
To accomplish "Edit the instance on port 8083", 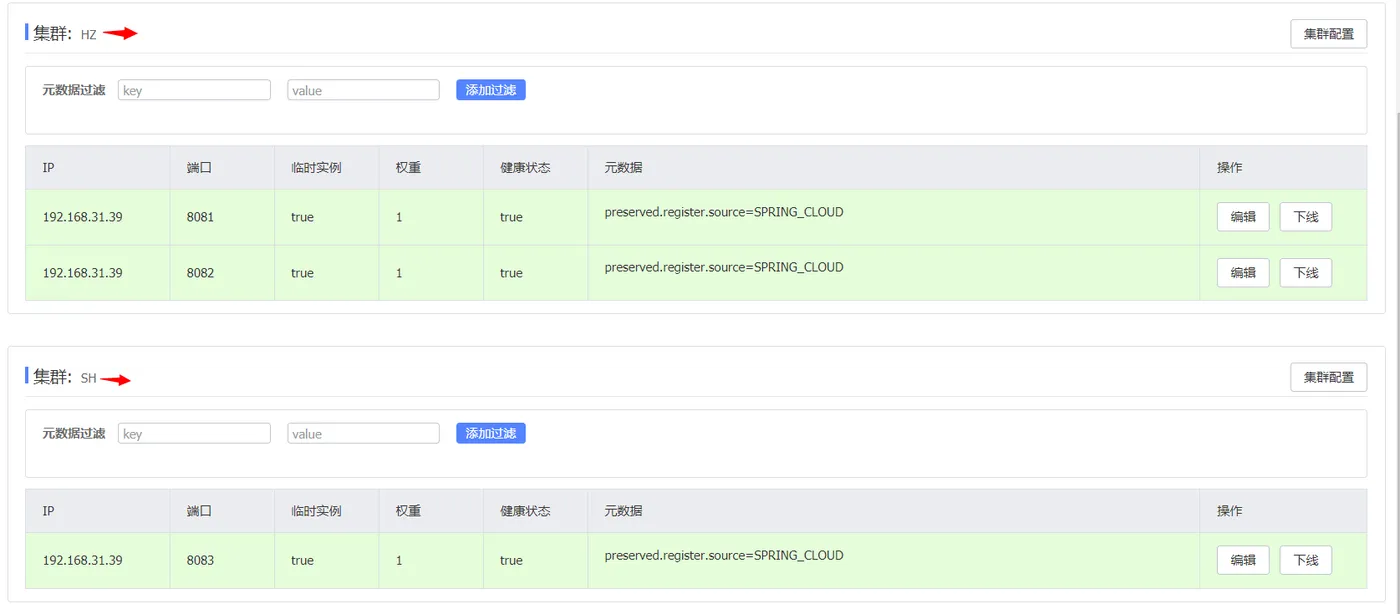I will (x=1243, y=560).
